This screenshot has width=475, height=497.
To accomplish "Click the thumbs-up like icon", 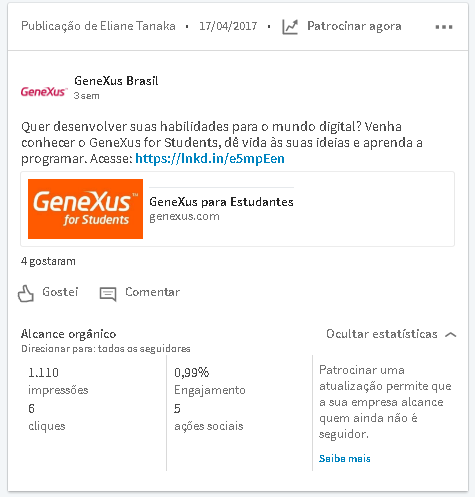I will coord(26,293).
